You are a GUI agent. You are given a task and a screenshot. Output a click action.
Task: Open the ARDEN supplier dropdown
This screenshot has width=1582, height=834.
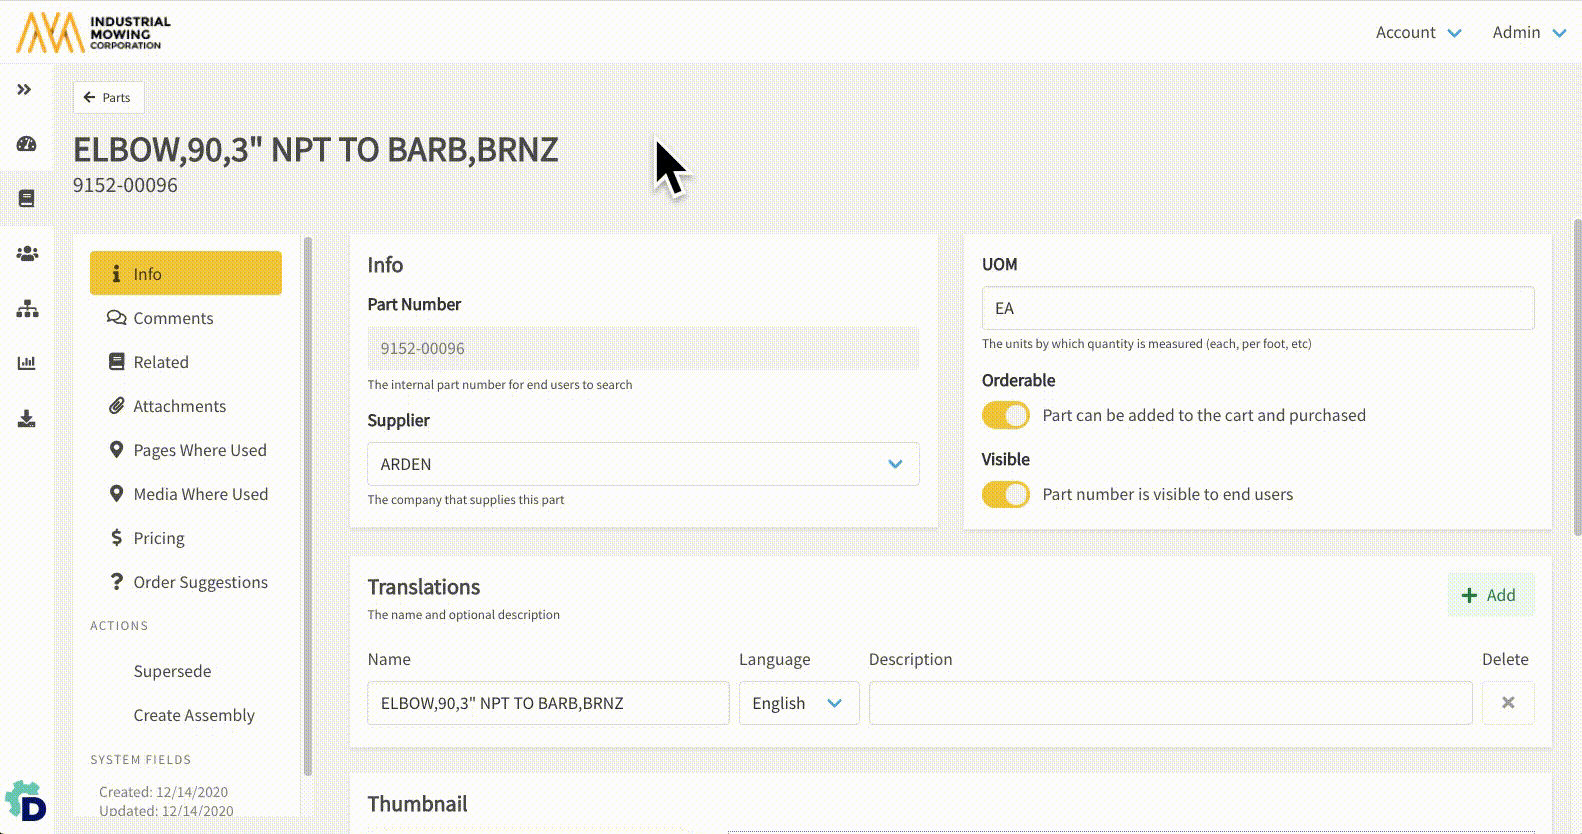(x=642, y=464)
